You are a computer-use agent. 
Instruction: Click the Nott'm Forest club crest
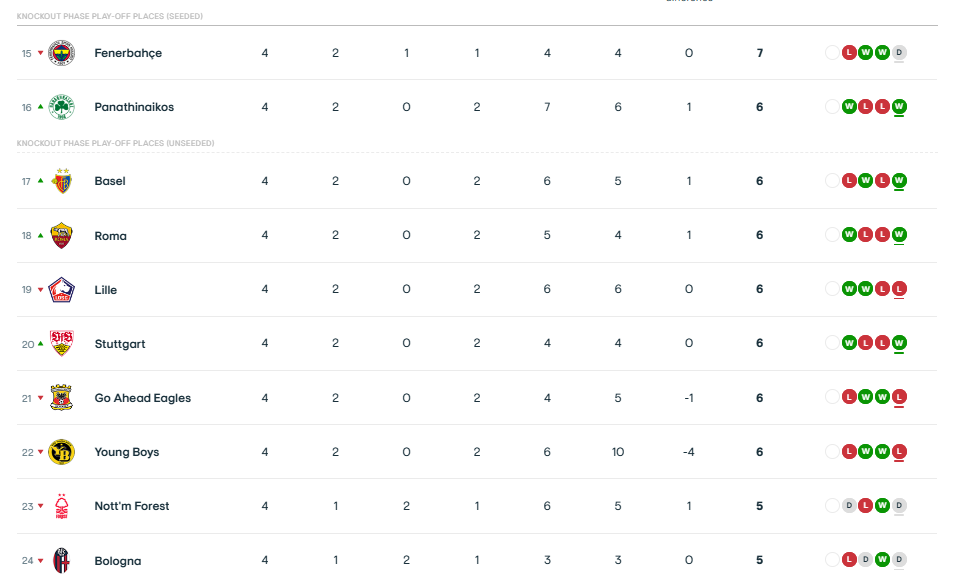pos(62,506)
